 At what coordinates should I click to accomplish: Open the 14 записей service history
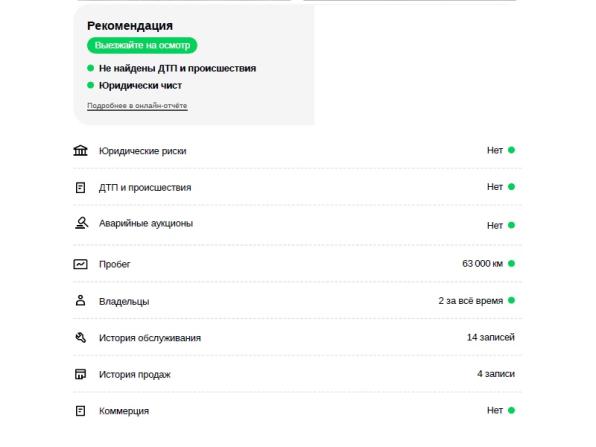click(x=491, y=337)
